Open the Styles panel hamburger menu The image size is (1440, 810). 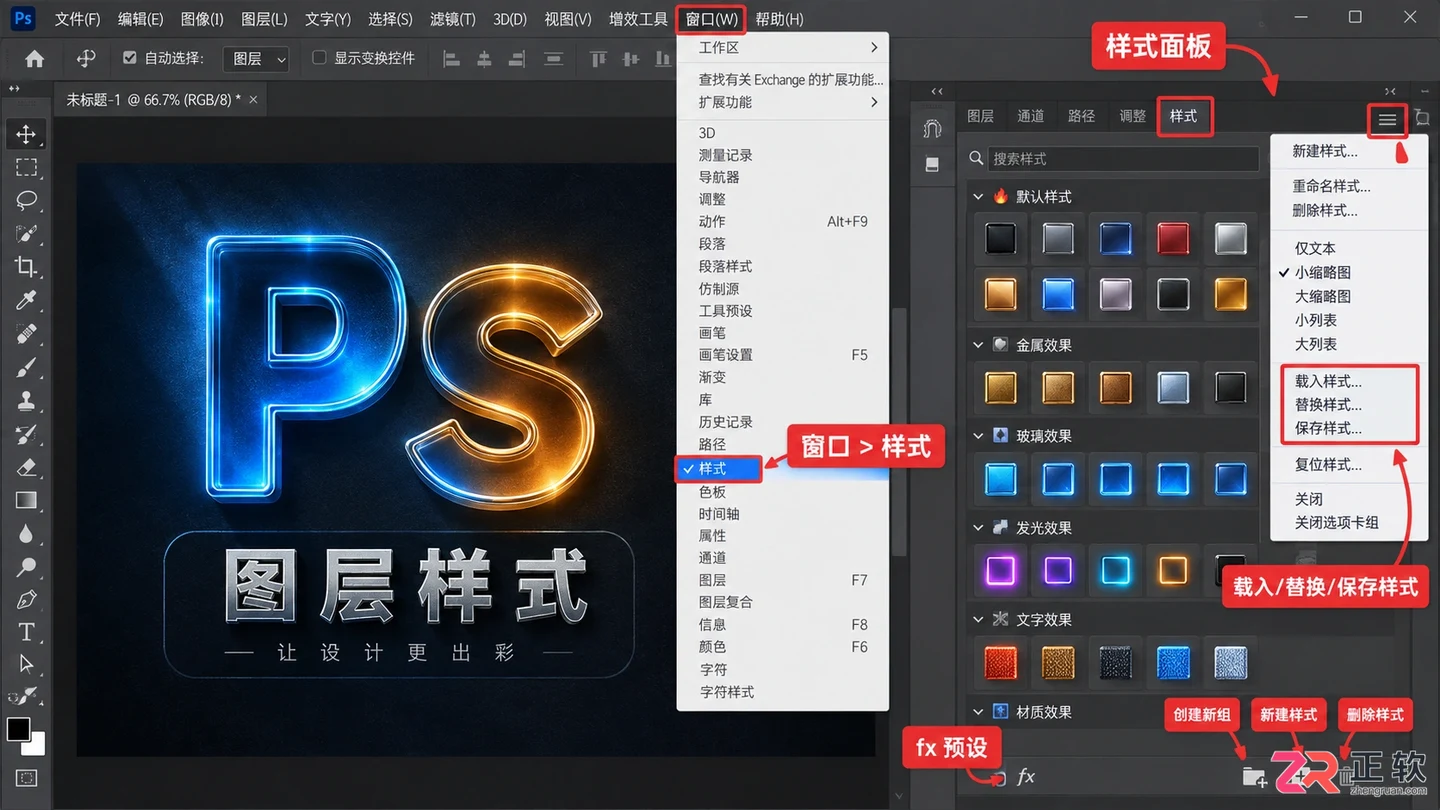(1387, 120)
